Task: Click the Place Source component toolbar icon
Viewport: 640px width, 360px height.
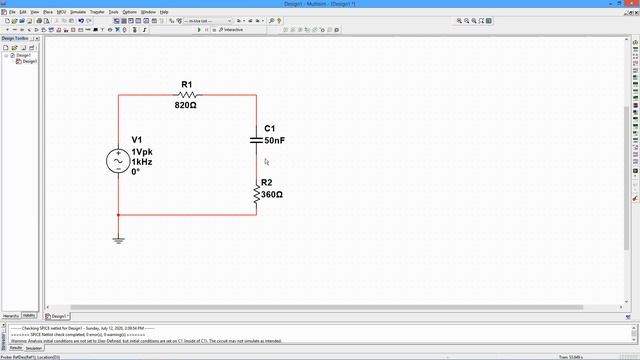Action: coord(7,30)
